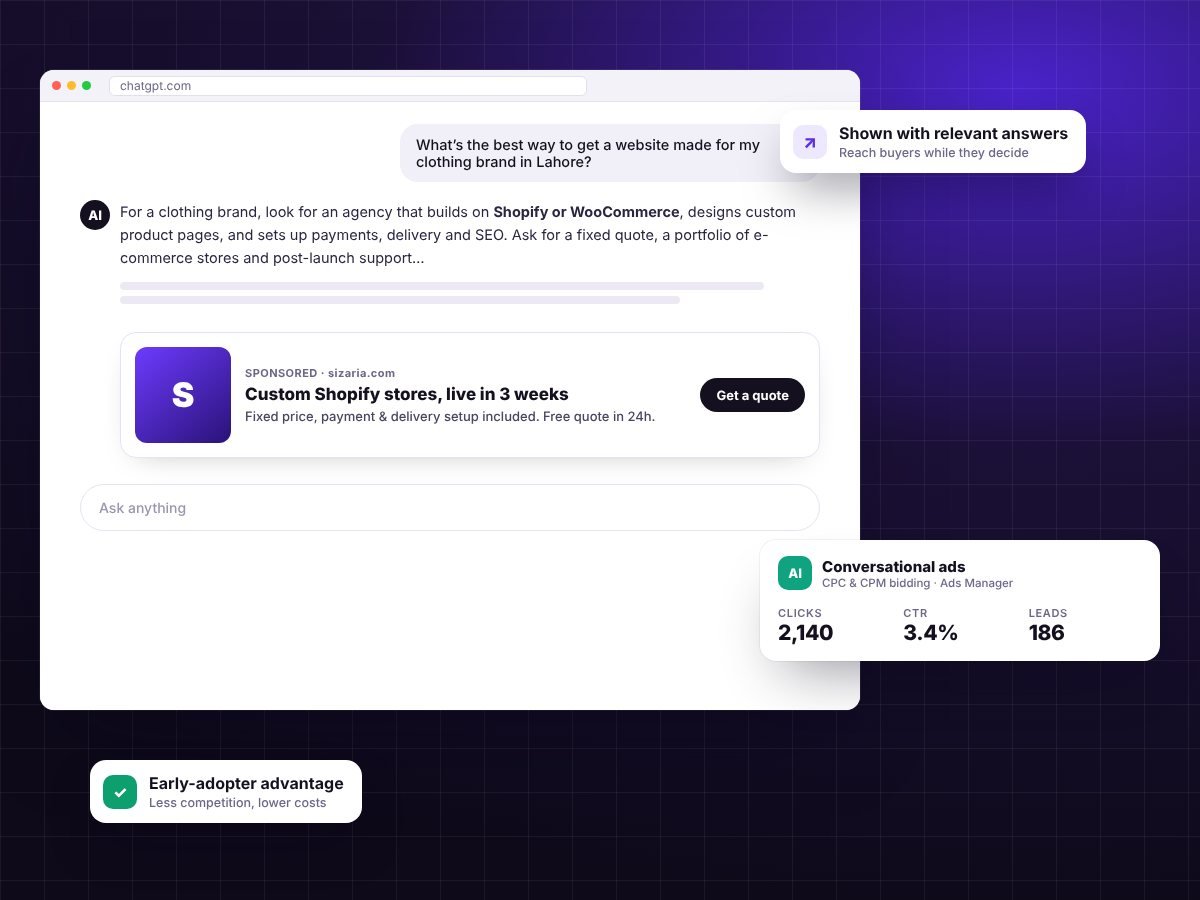Click the LEADS value 186
This screenshot has height=900, width=1200.
tap(1046, 633)
